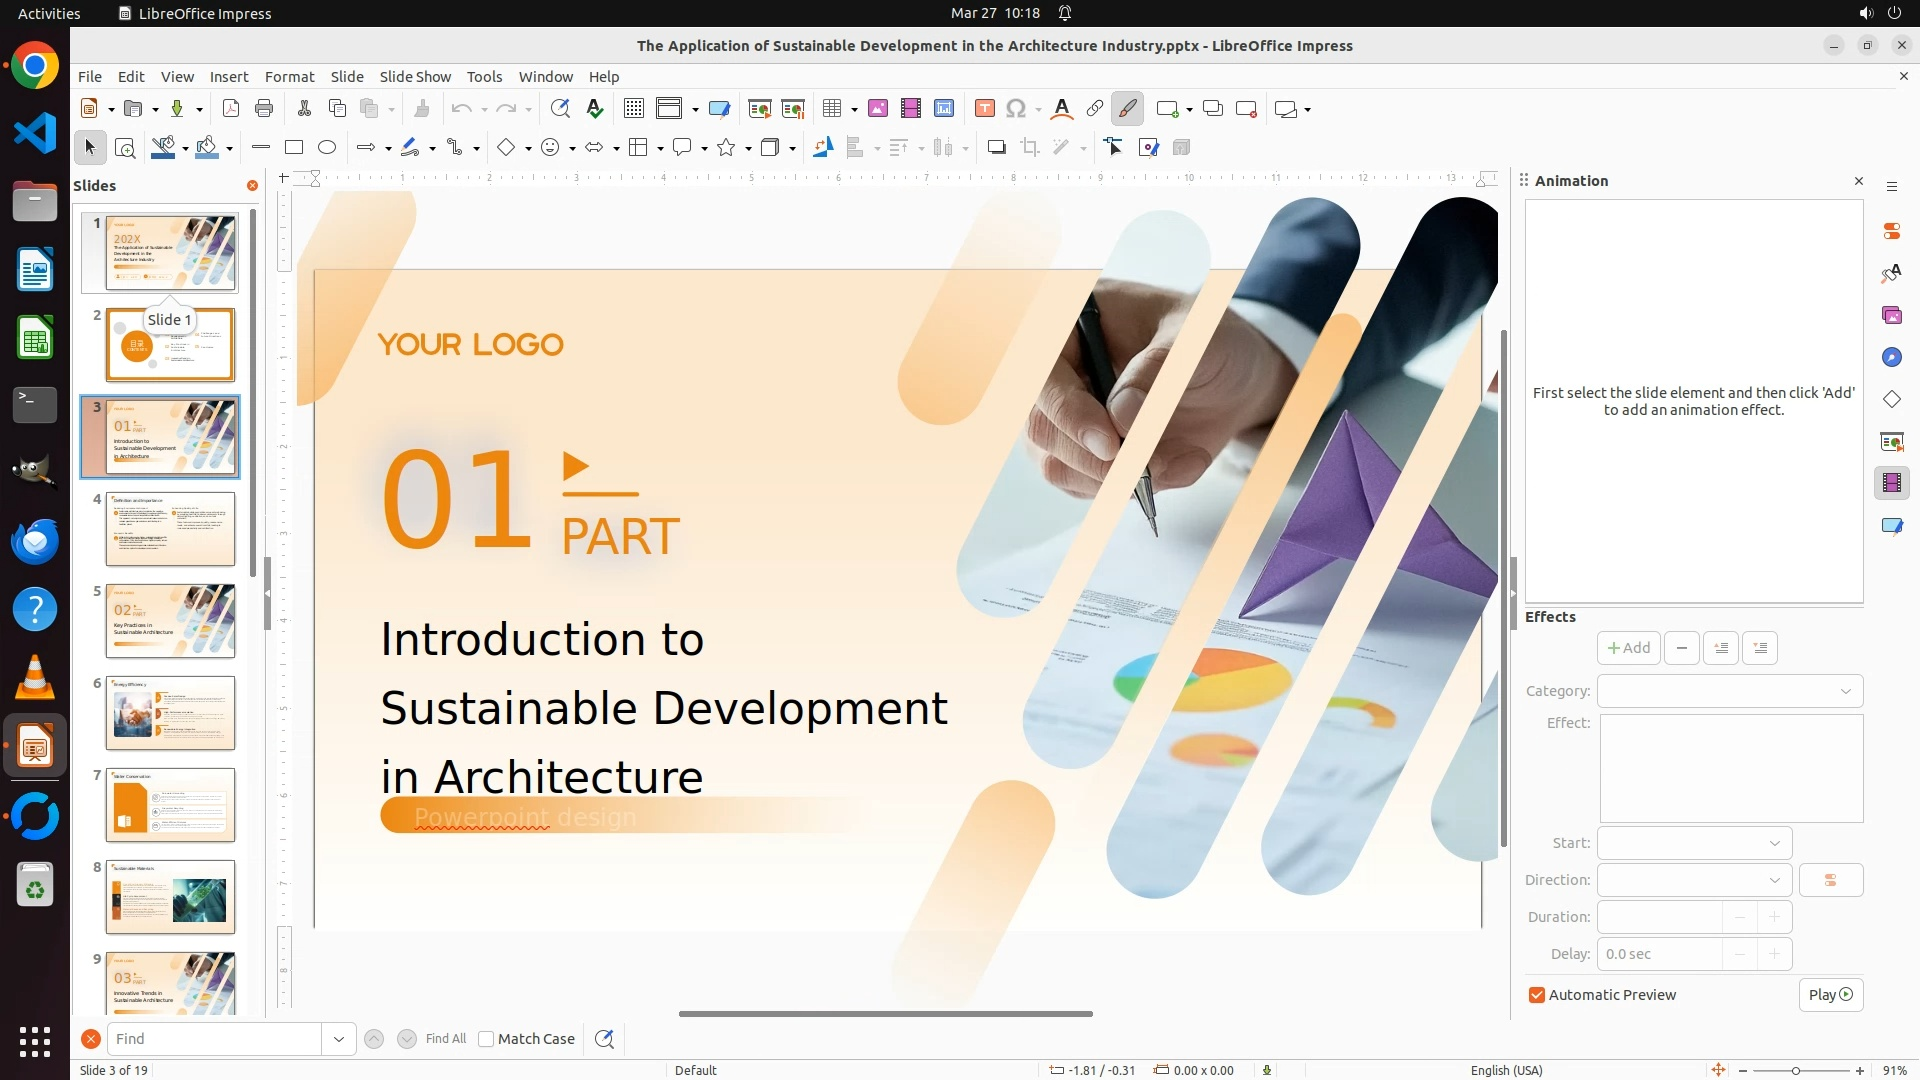Open the Start dropdown in Animation
This screenshot has width=1920, height=1080.
[1774, 843]
